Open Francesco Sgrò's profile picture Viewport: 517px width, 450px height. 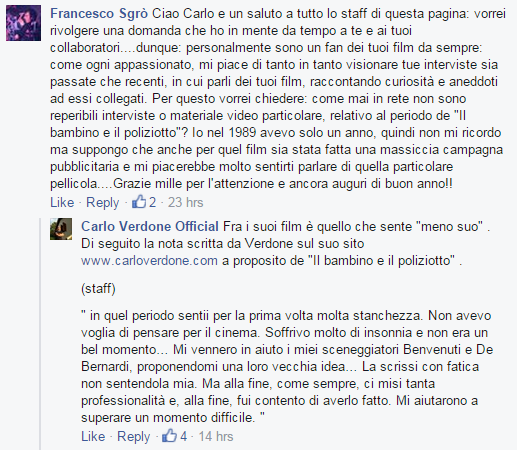point(23,23)
